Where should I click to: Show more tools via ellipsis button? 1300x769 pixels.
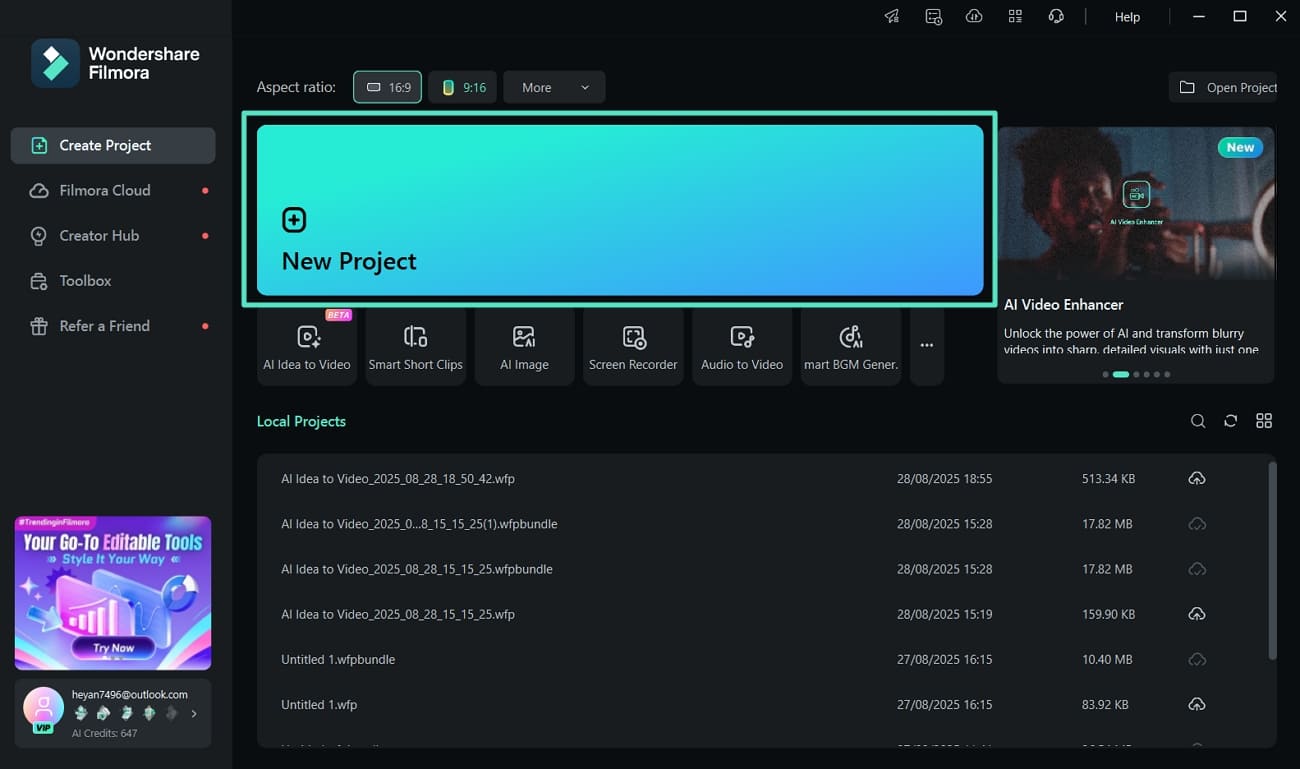[927, 346]
